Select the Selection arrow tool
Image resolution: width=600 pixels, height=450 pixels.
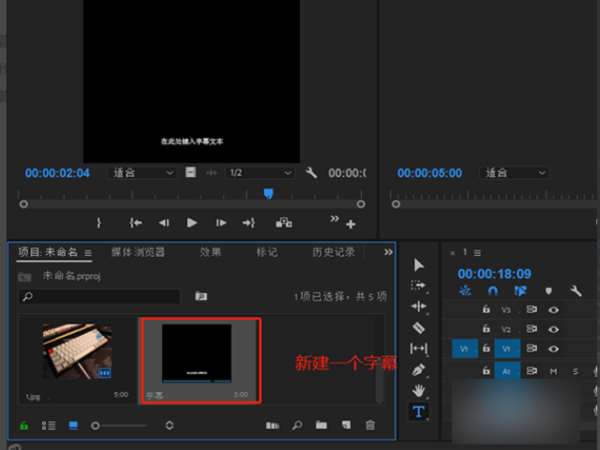point(419,265)
